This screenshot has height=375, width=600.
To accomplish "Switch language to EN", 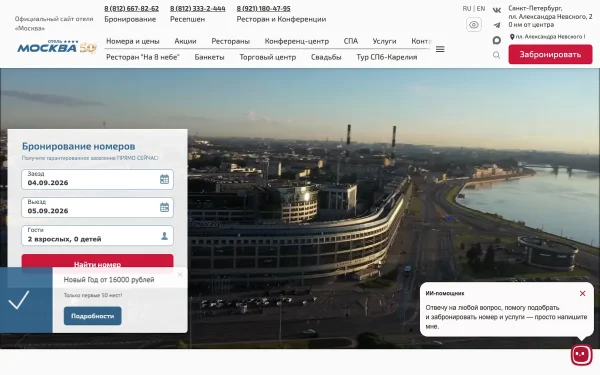I will point(481,8).
